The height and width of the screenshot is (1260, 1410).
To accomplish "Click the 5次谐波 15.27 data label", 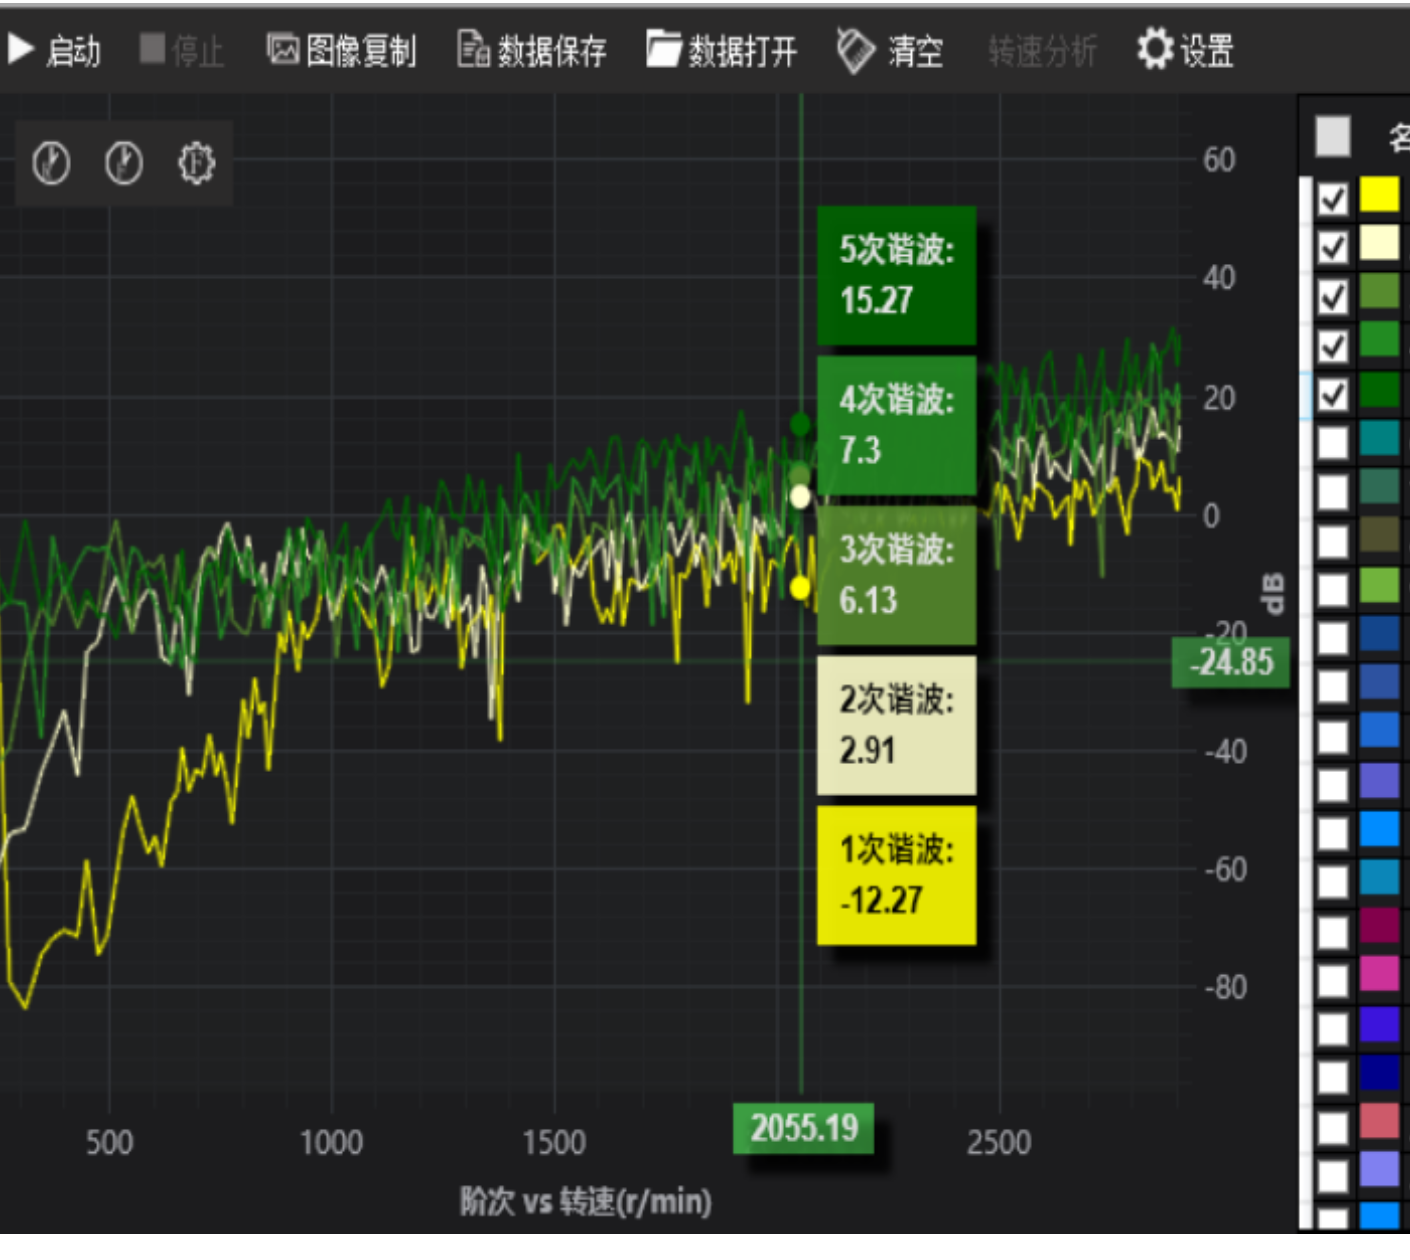I will click(896, 275).
